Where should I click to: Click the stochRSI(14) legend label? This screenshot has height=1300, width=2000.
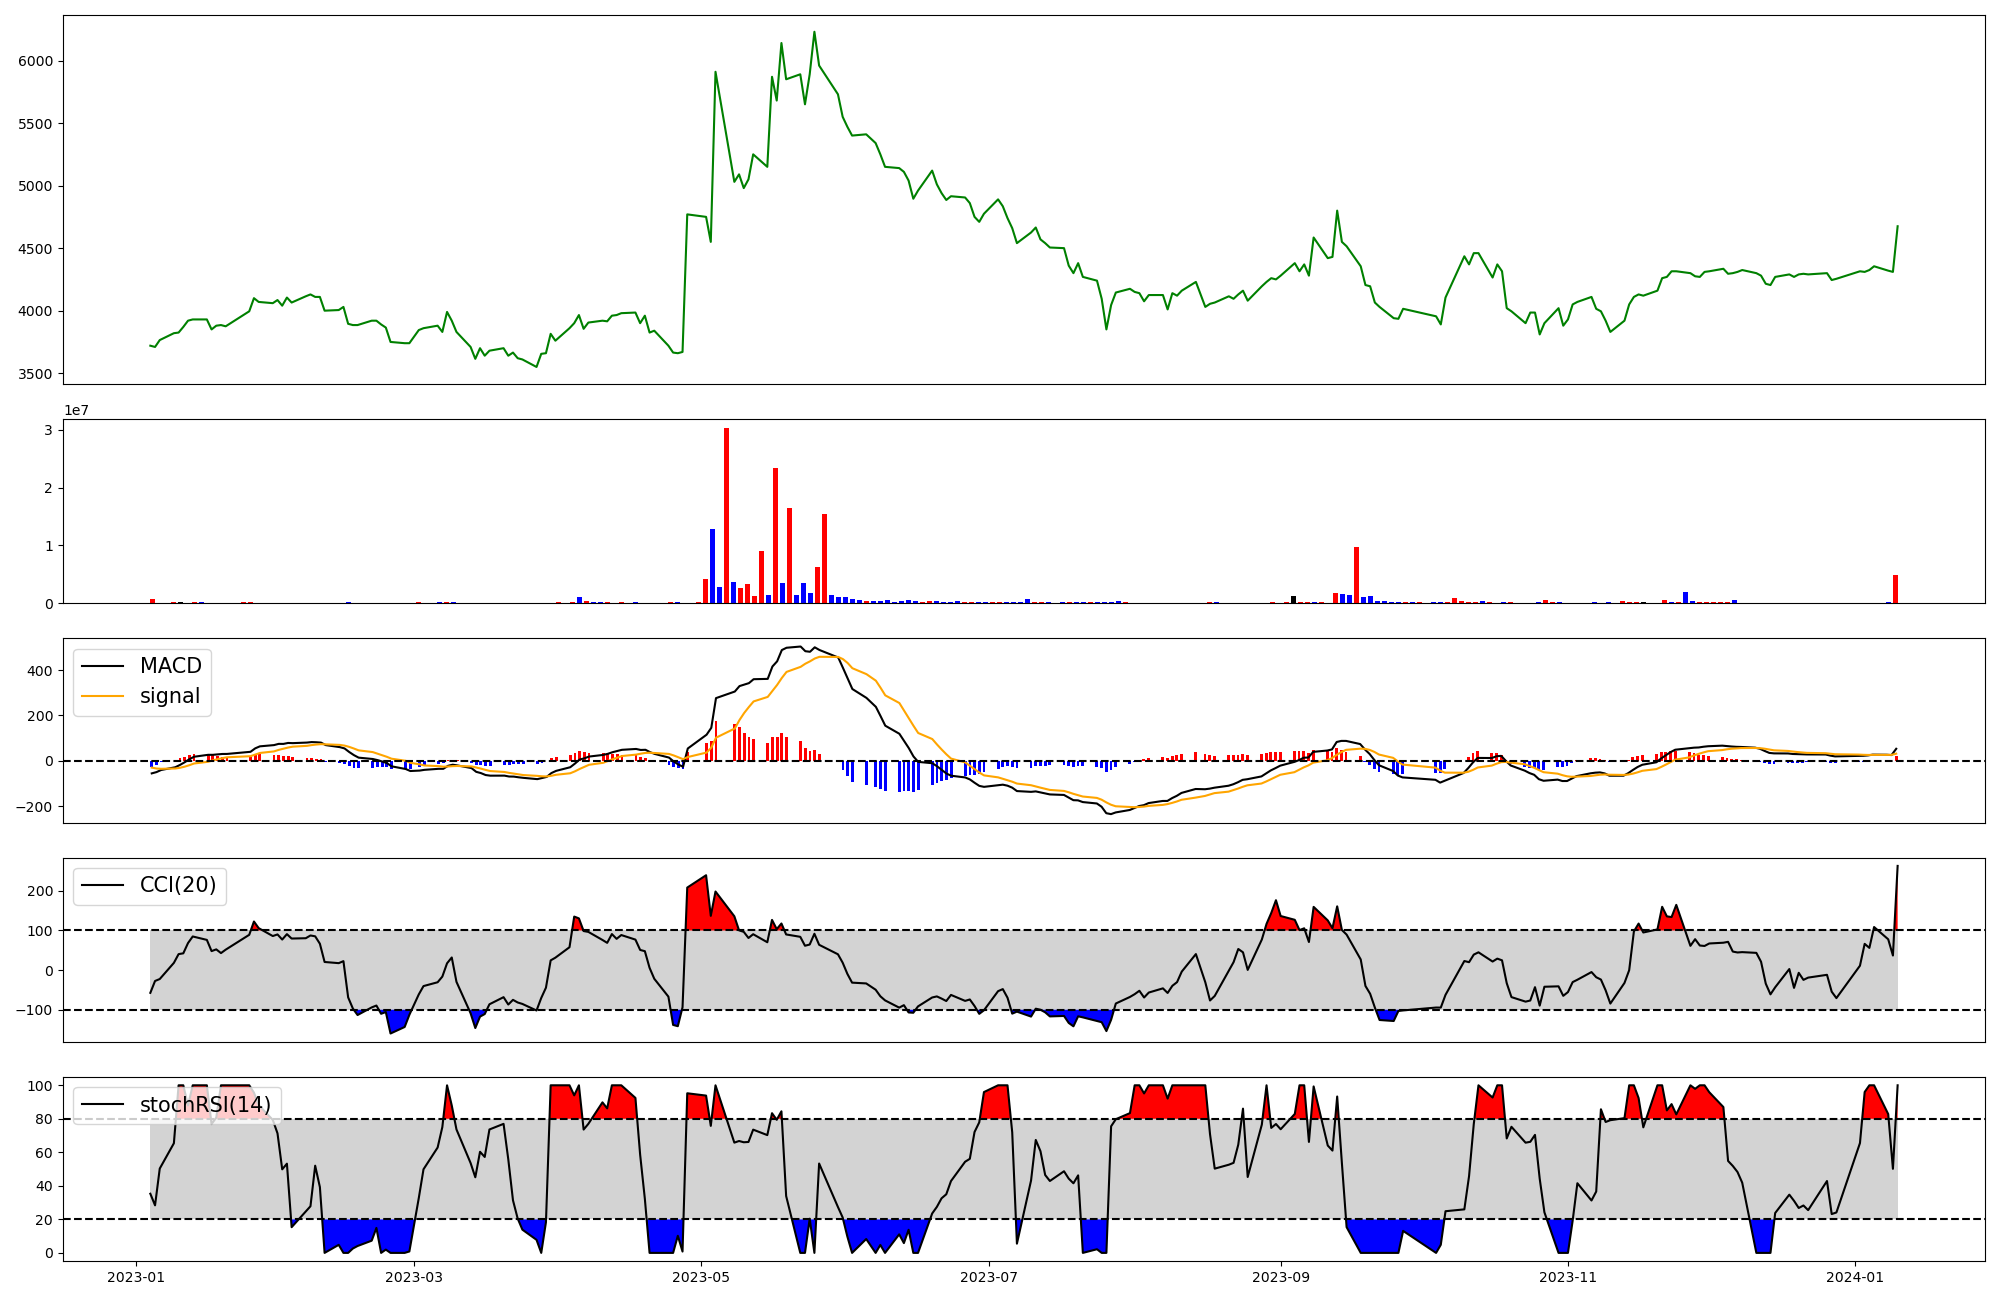point(205,1105)
